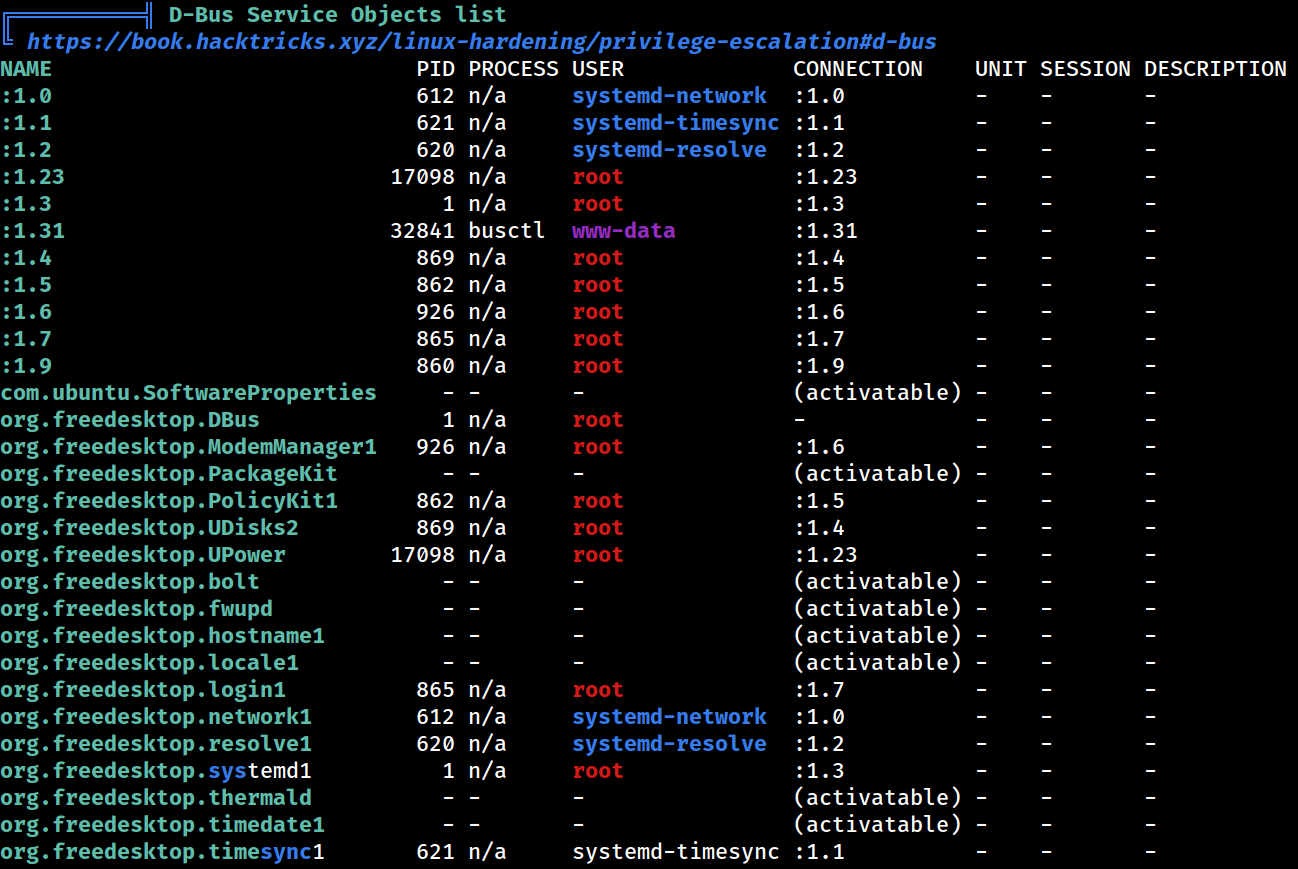Select ':1.2' in the NAME column
The height and width of the screenshot is (869, 1298).
[x=26, y=150]
